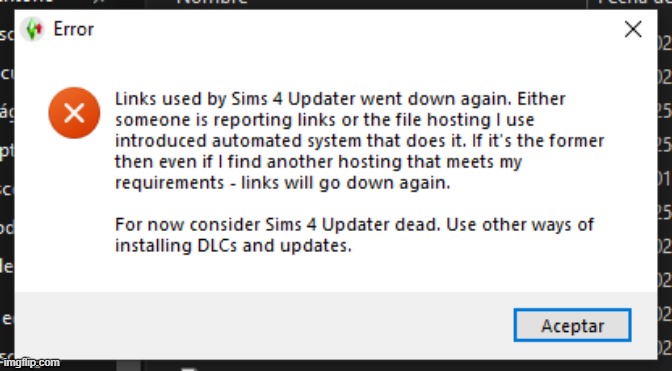The image size is (672, 371).
Task: Click the Aceptar button
Action: tap(572, 326)
